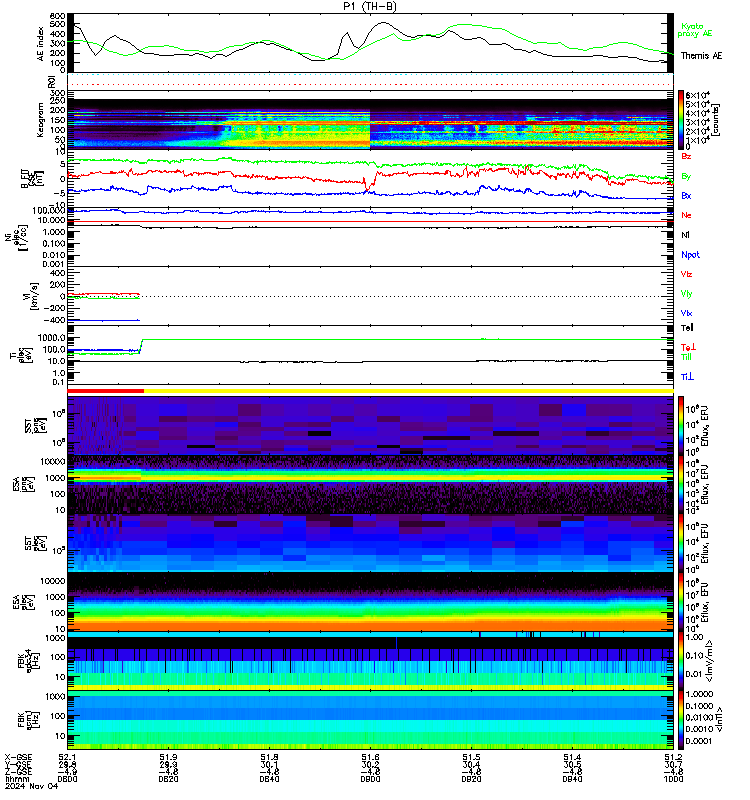The image size is (750, 800).
Task: Click the '0900' time tick label
Action: tap(370, 779)
